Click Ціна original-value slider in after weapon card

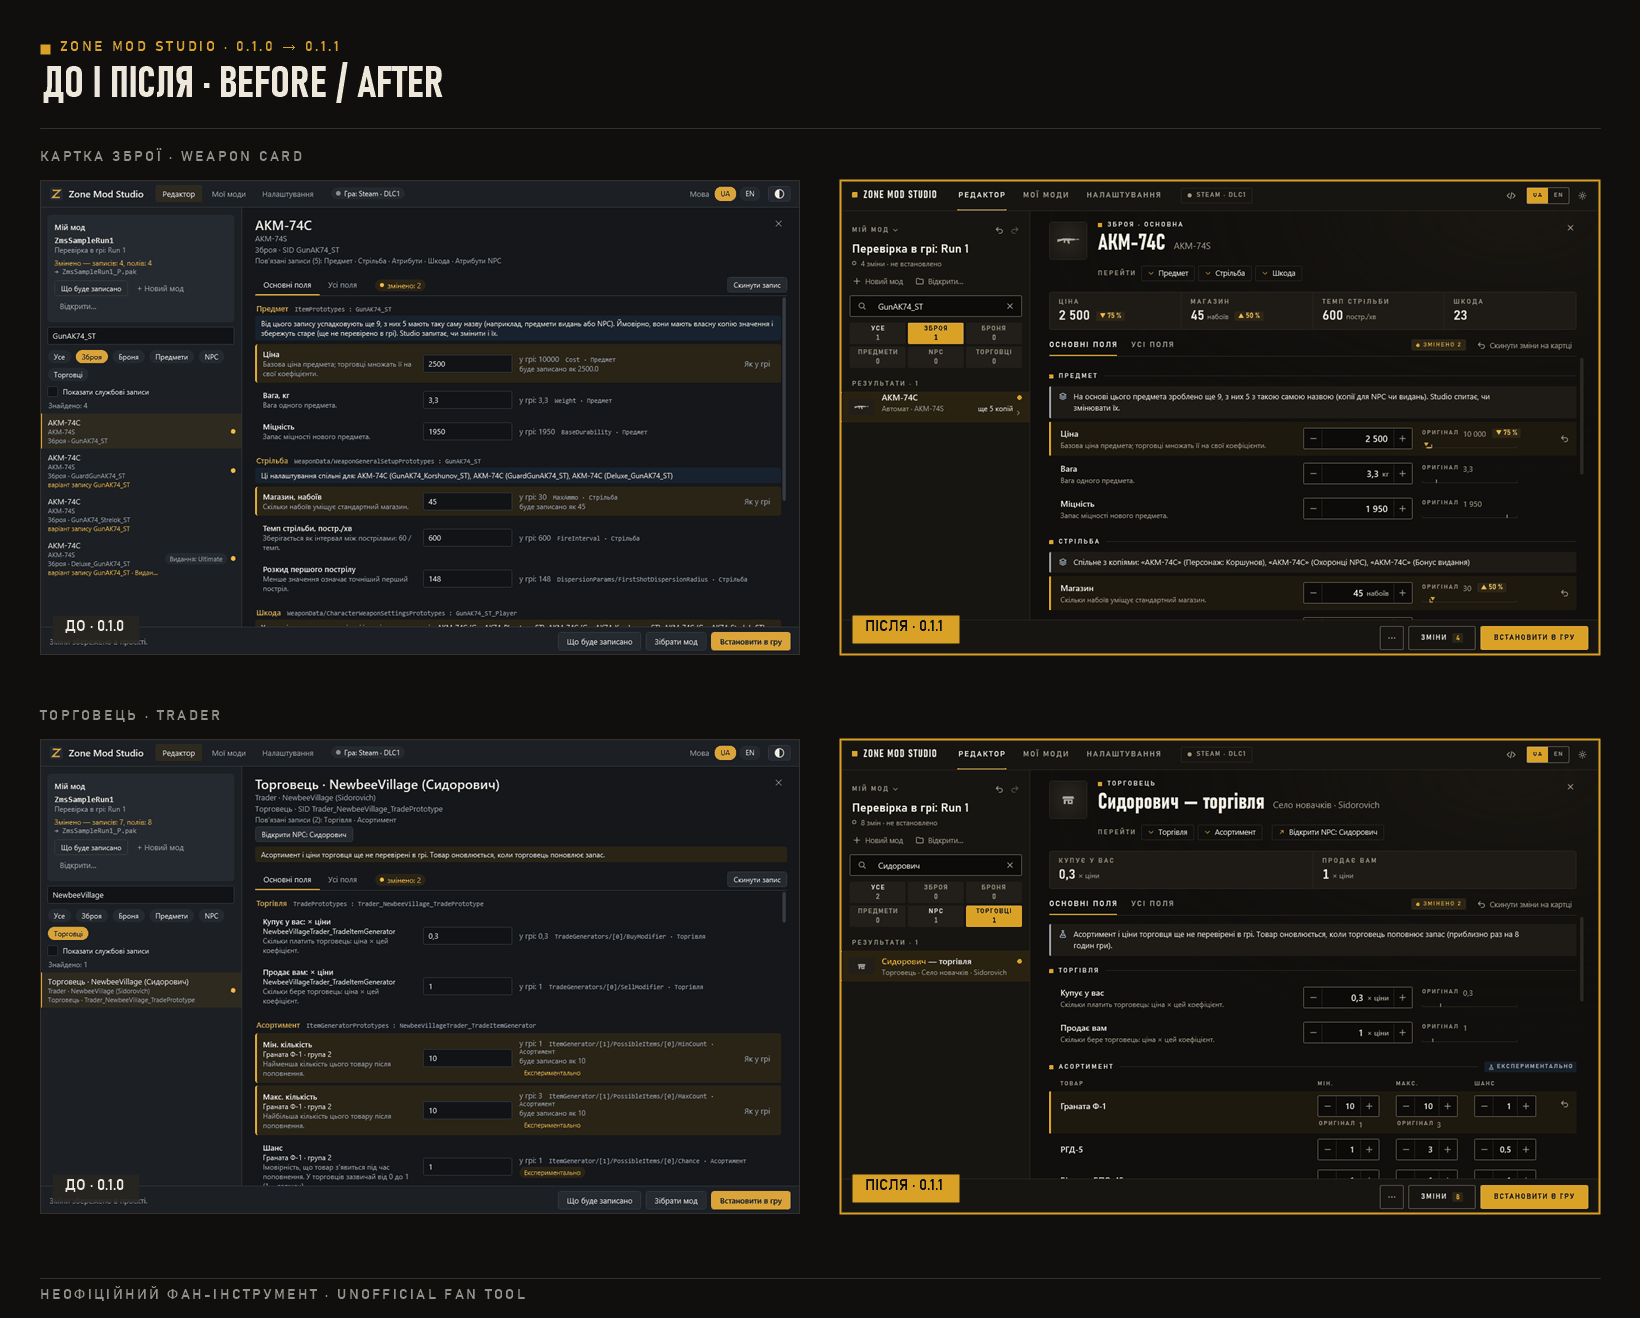point(1470,446)
